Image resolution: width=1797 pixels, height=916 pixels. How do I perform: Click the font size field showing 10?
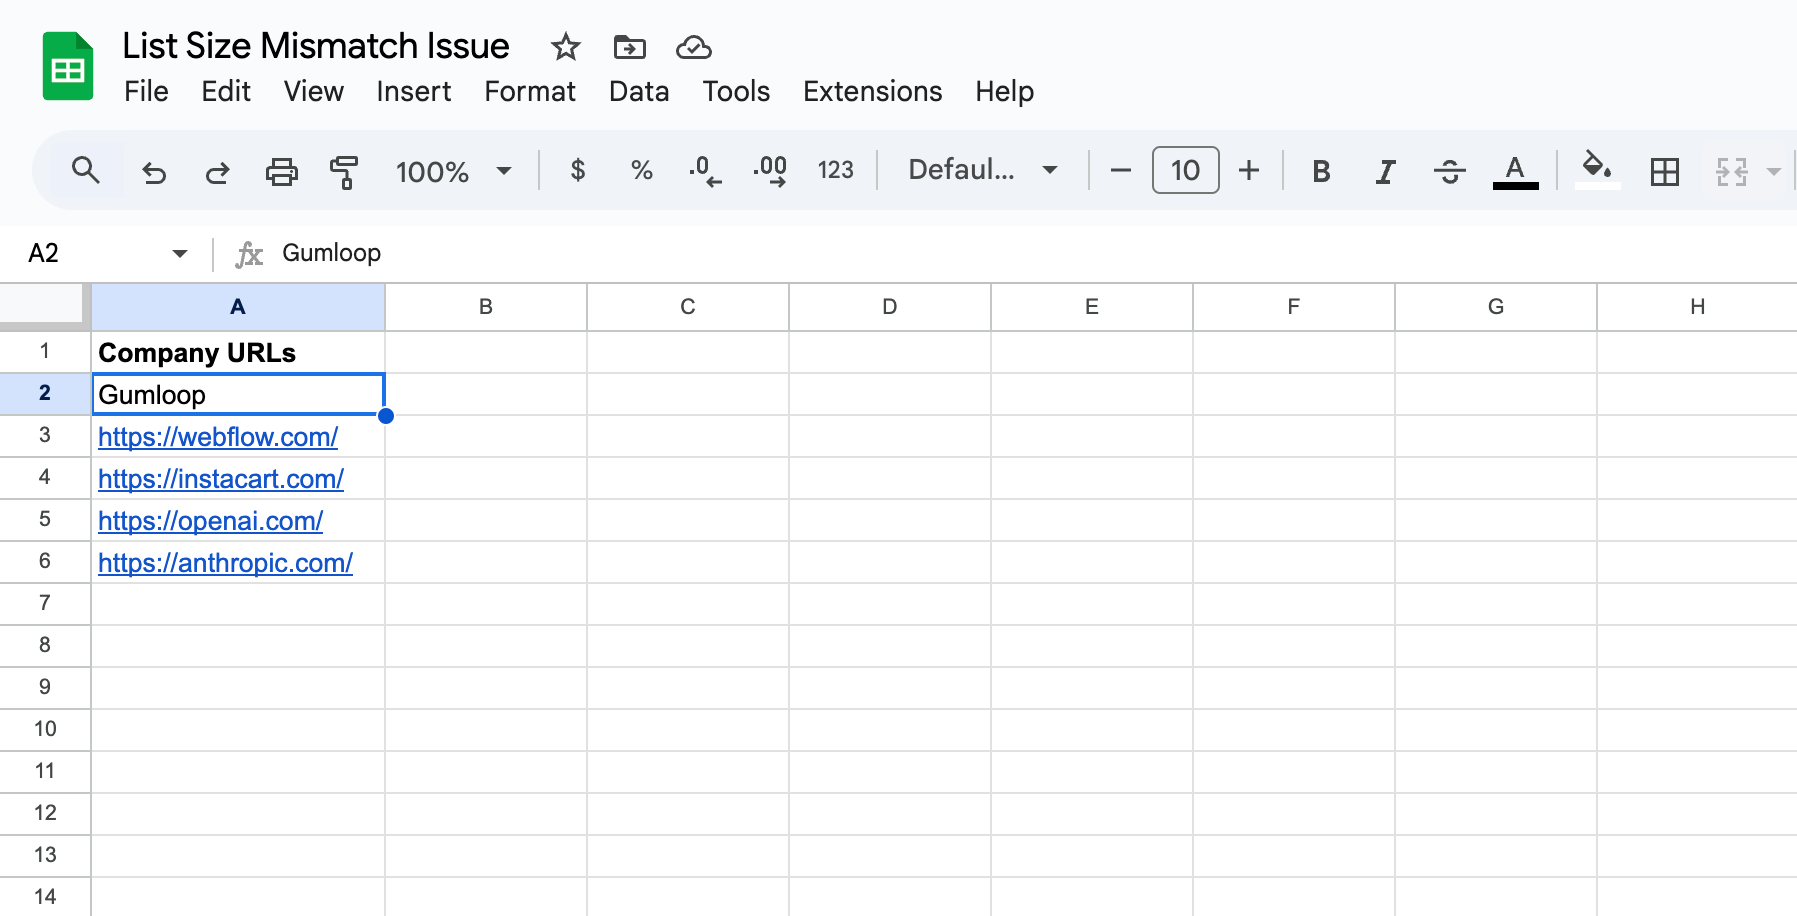click(1185, 170)
